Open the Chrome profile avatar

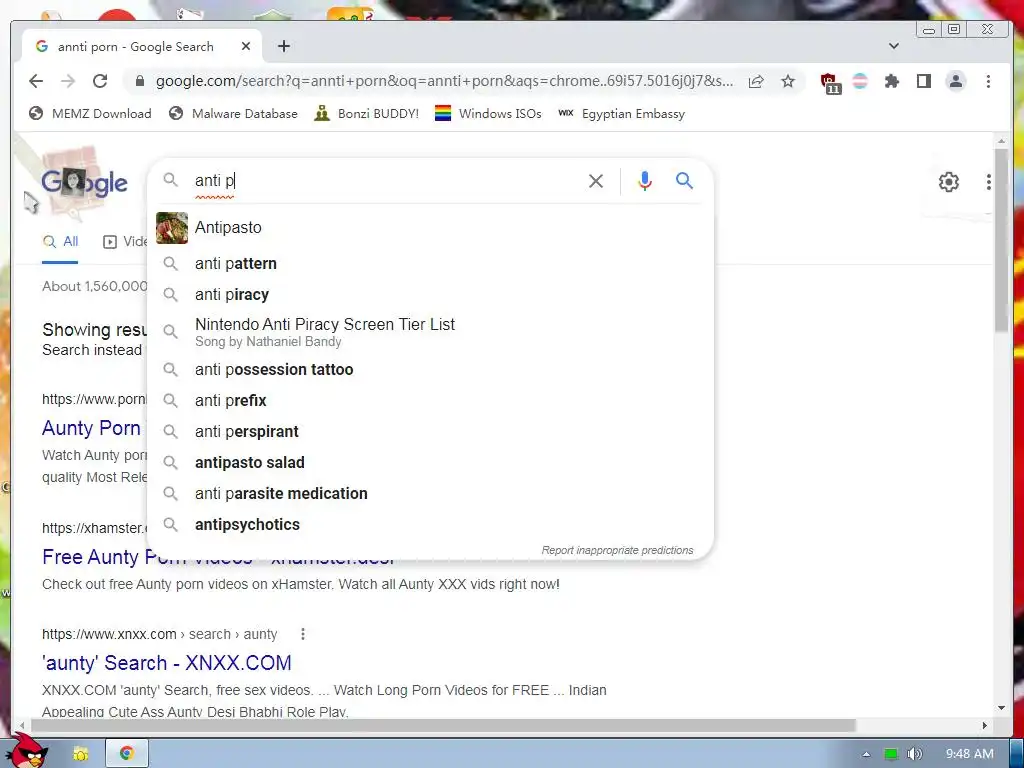[x=955, y=81]
